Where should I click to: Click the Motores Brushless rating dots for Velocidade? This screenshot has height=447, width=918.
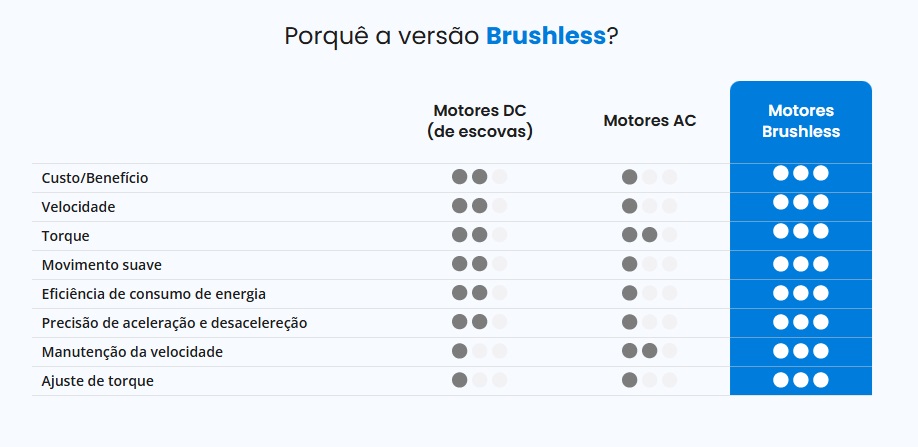point(800,202)
